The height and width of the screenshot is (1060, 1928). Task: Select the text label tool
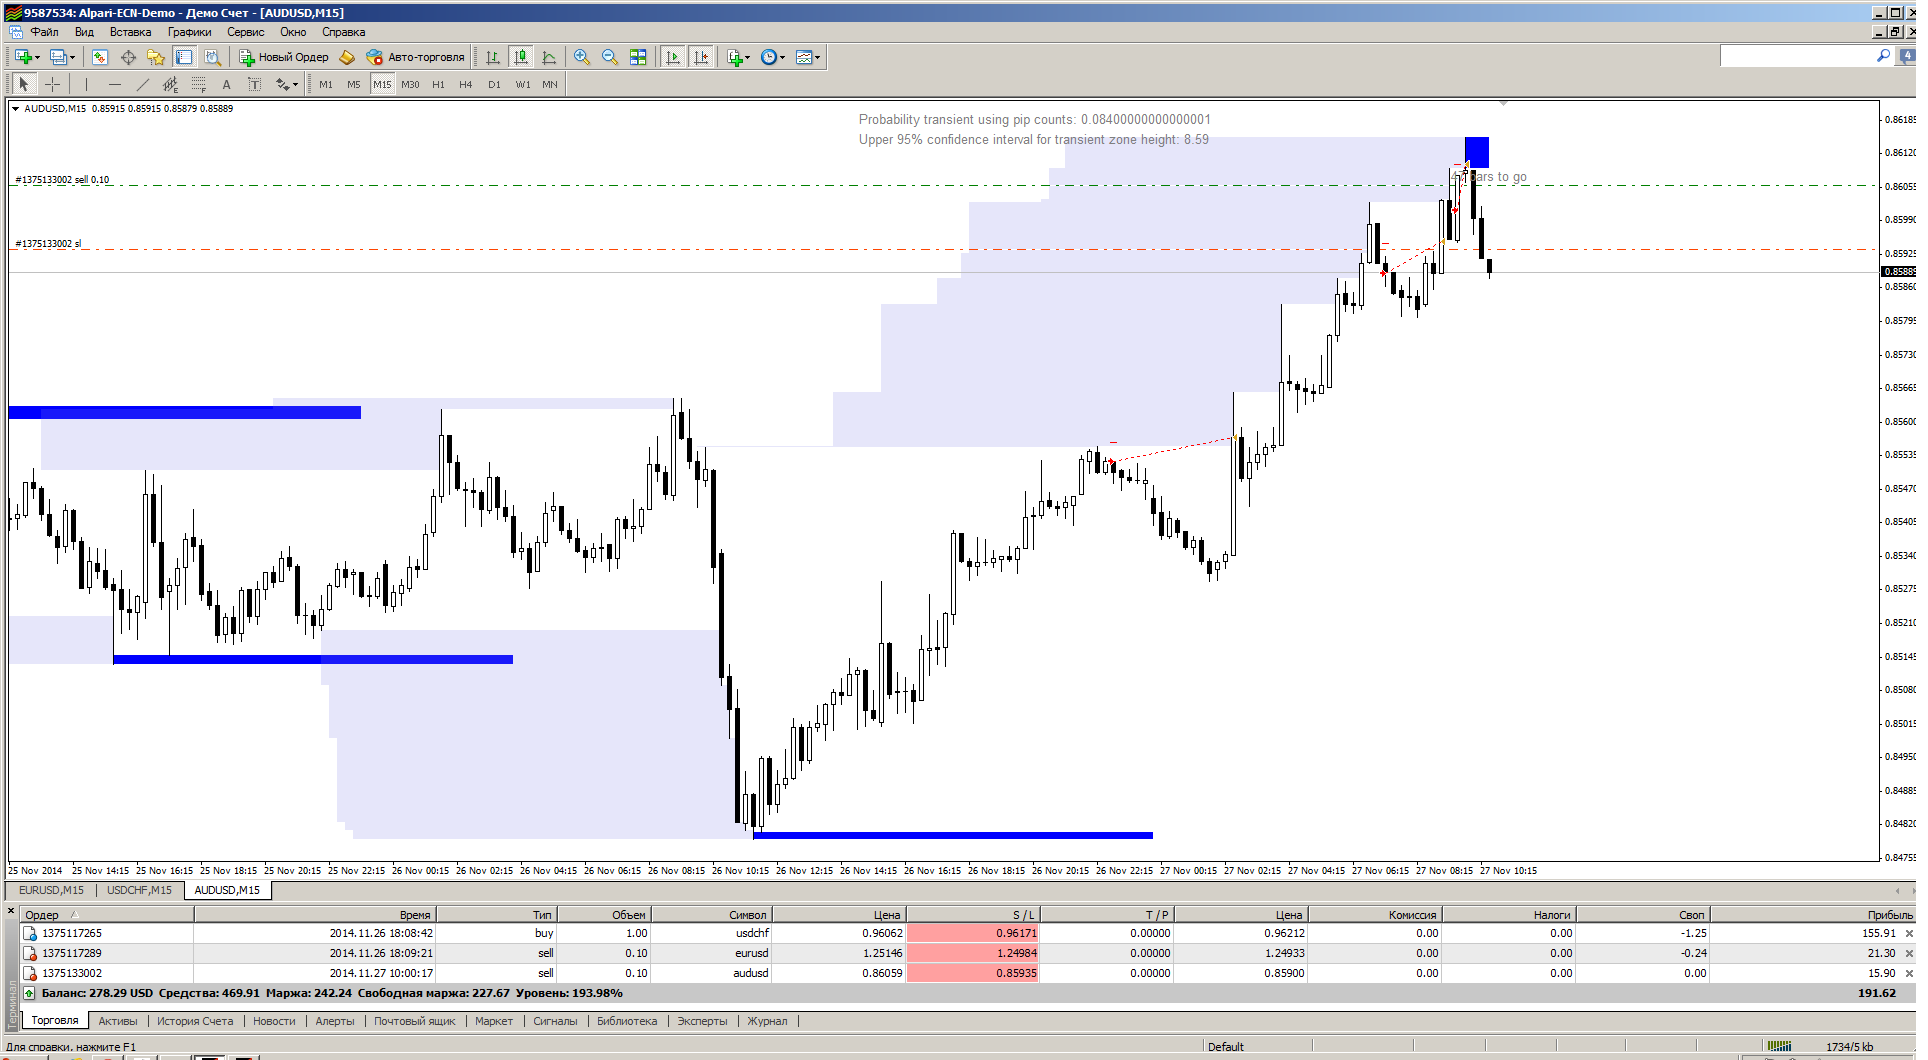tap(254, 84)
